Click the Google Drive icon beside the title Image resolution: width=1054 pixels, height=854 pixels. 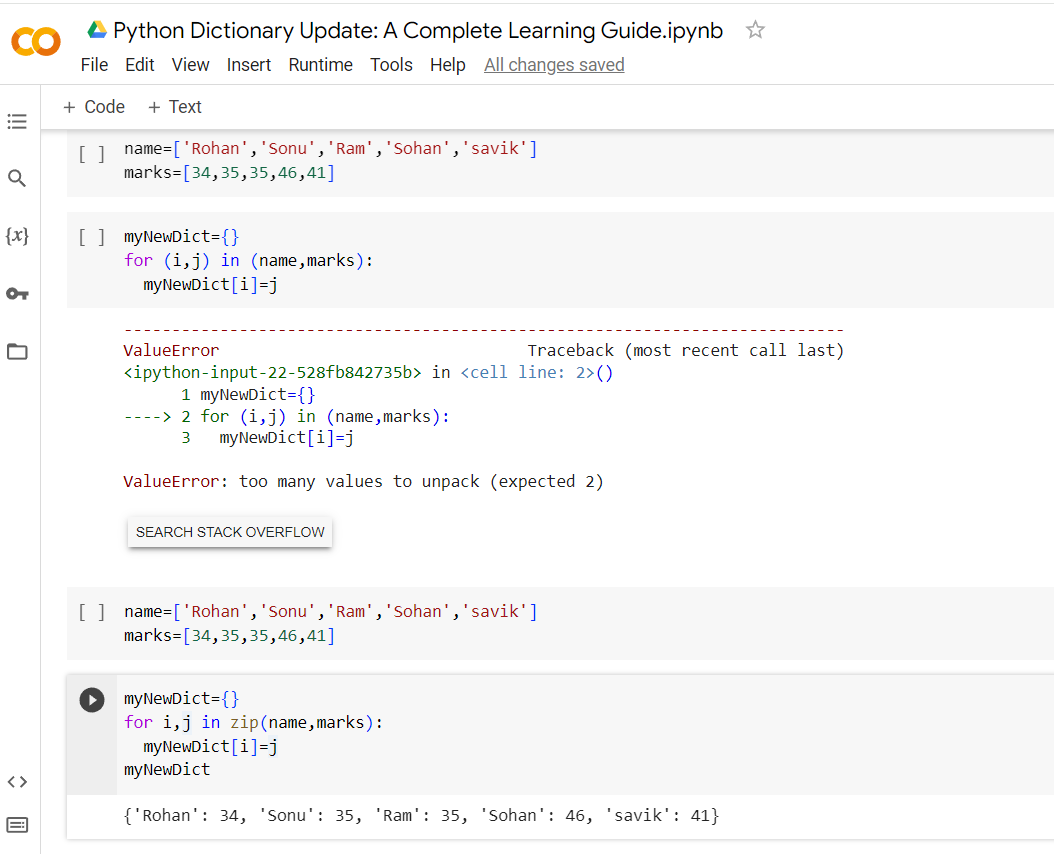(97, 29)
